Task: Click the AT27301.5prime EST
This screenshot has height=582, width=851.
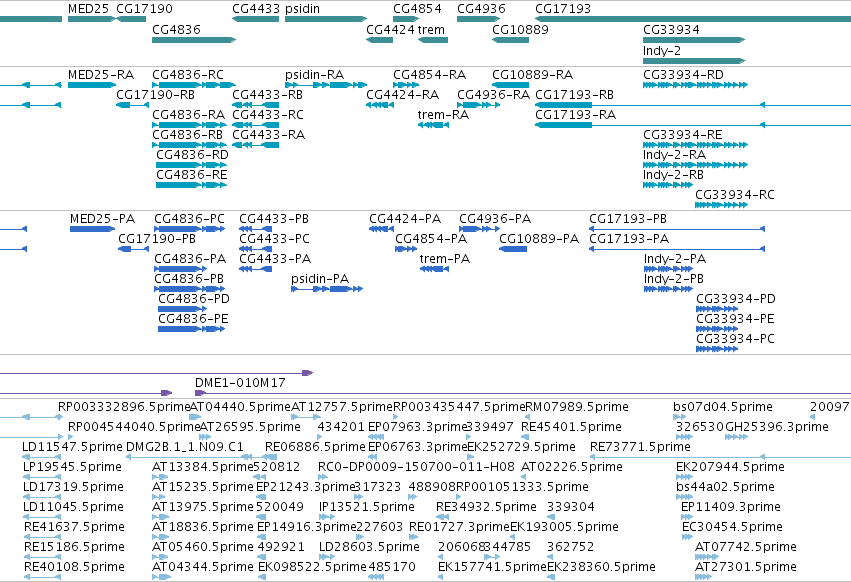Action: pyautogui.click(x=746, y=567)
